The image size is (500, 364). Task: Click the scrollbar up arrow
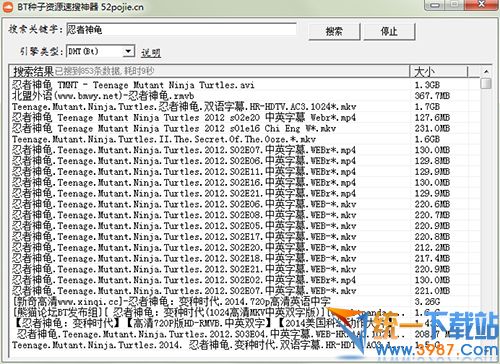click(x=486, y=72)
